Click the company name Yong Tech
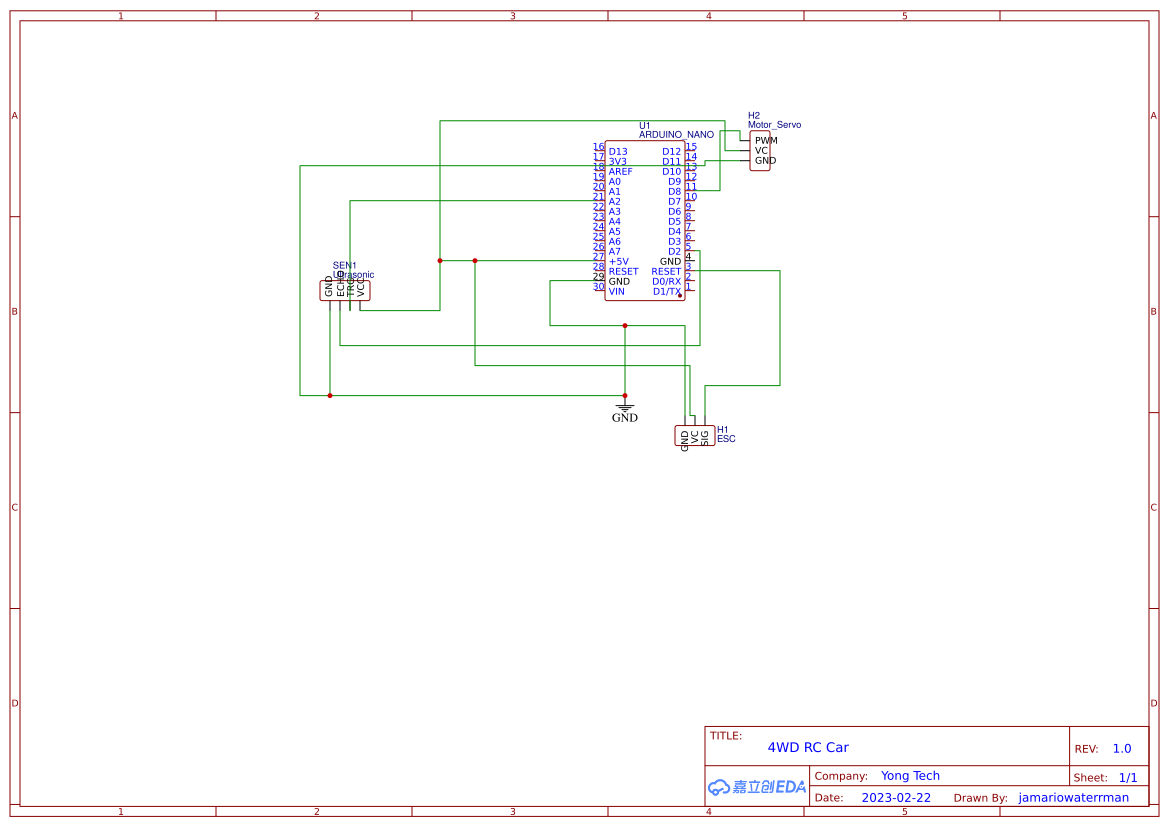1169x827 pixels. [911, 775]
